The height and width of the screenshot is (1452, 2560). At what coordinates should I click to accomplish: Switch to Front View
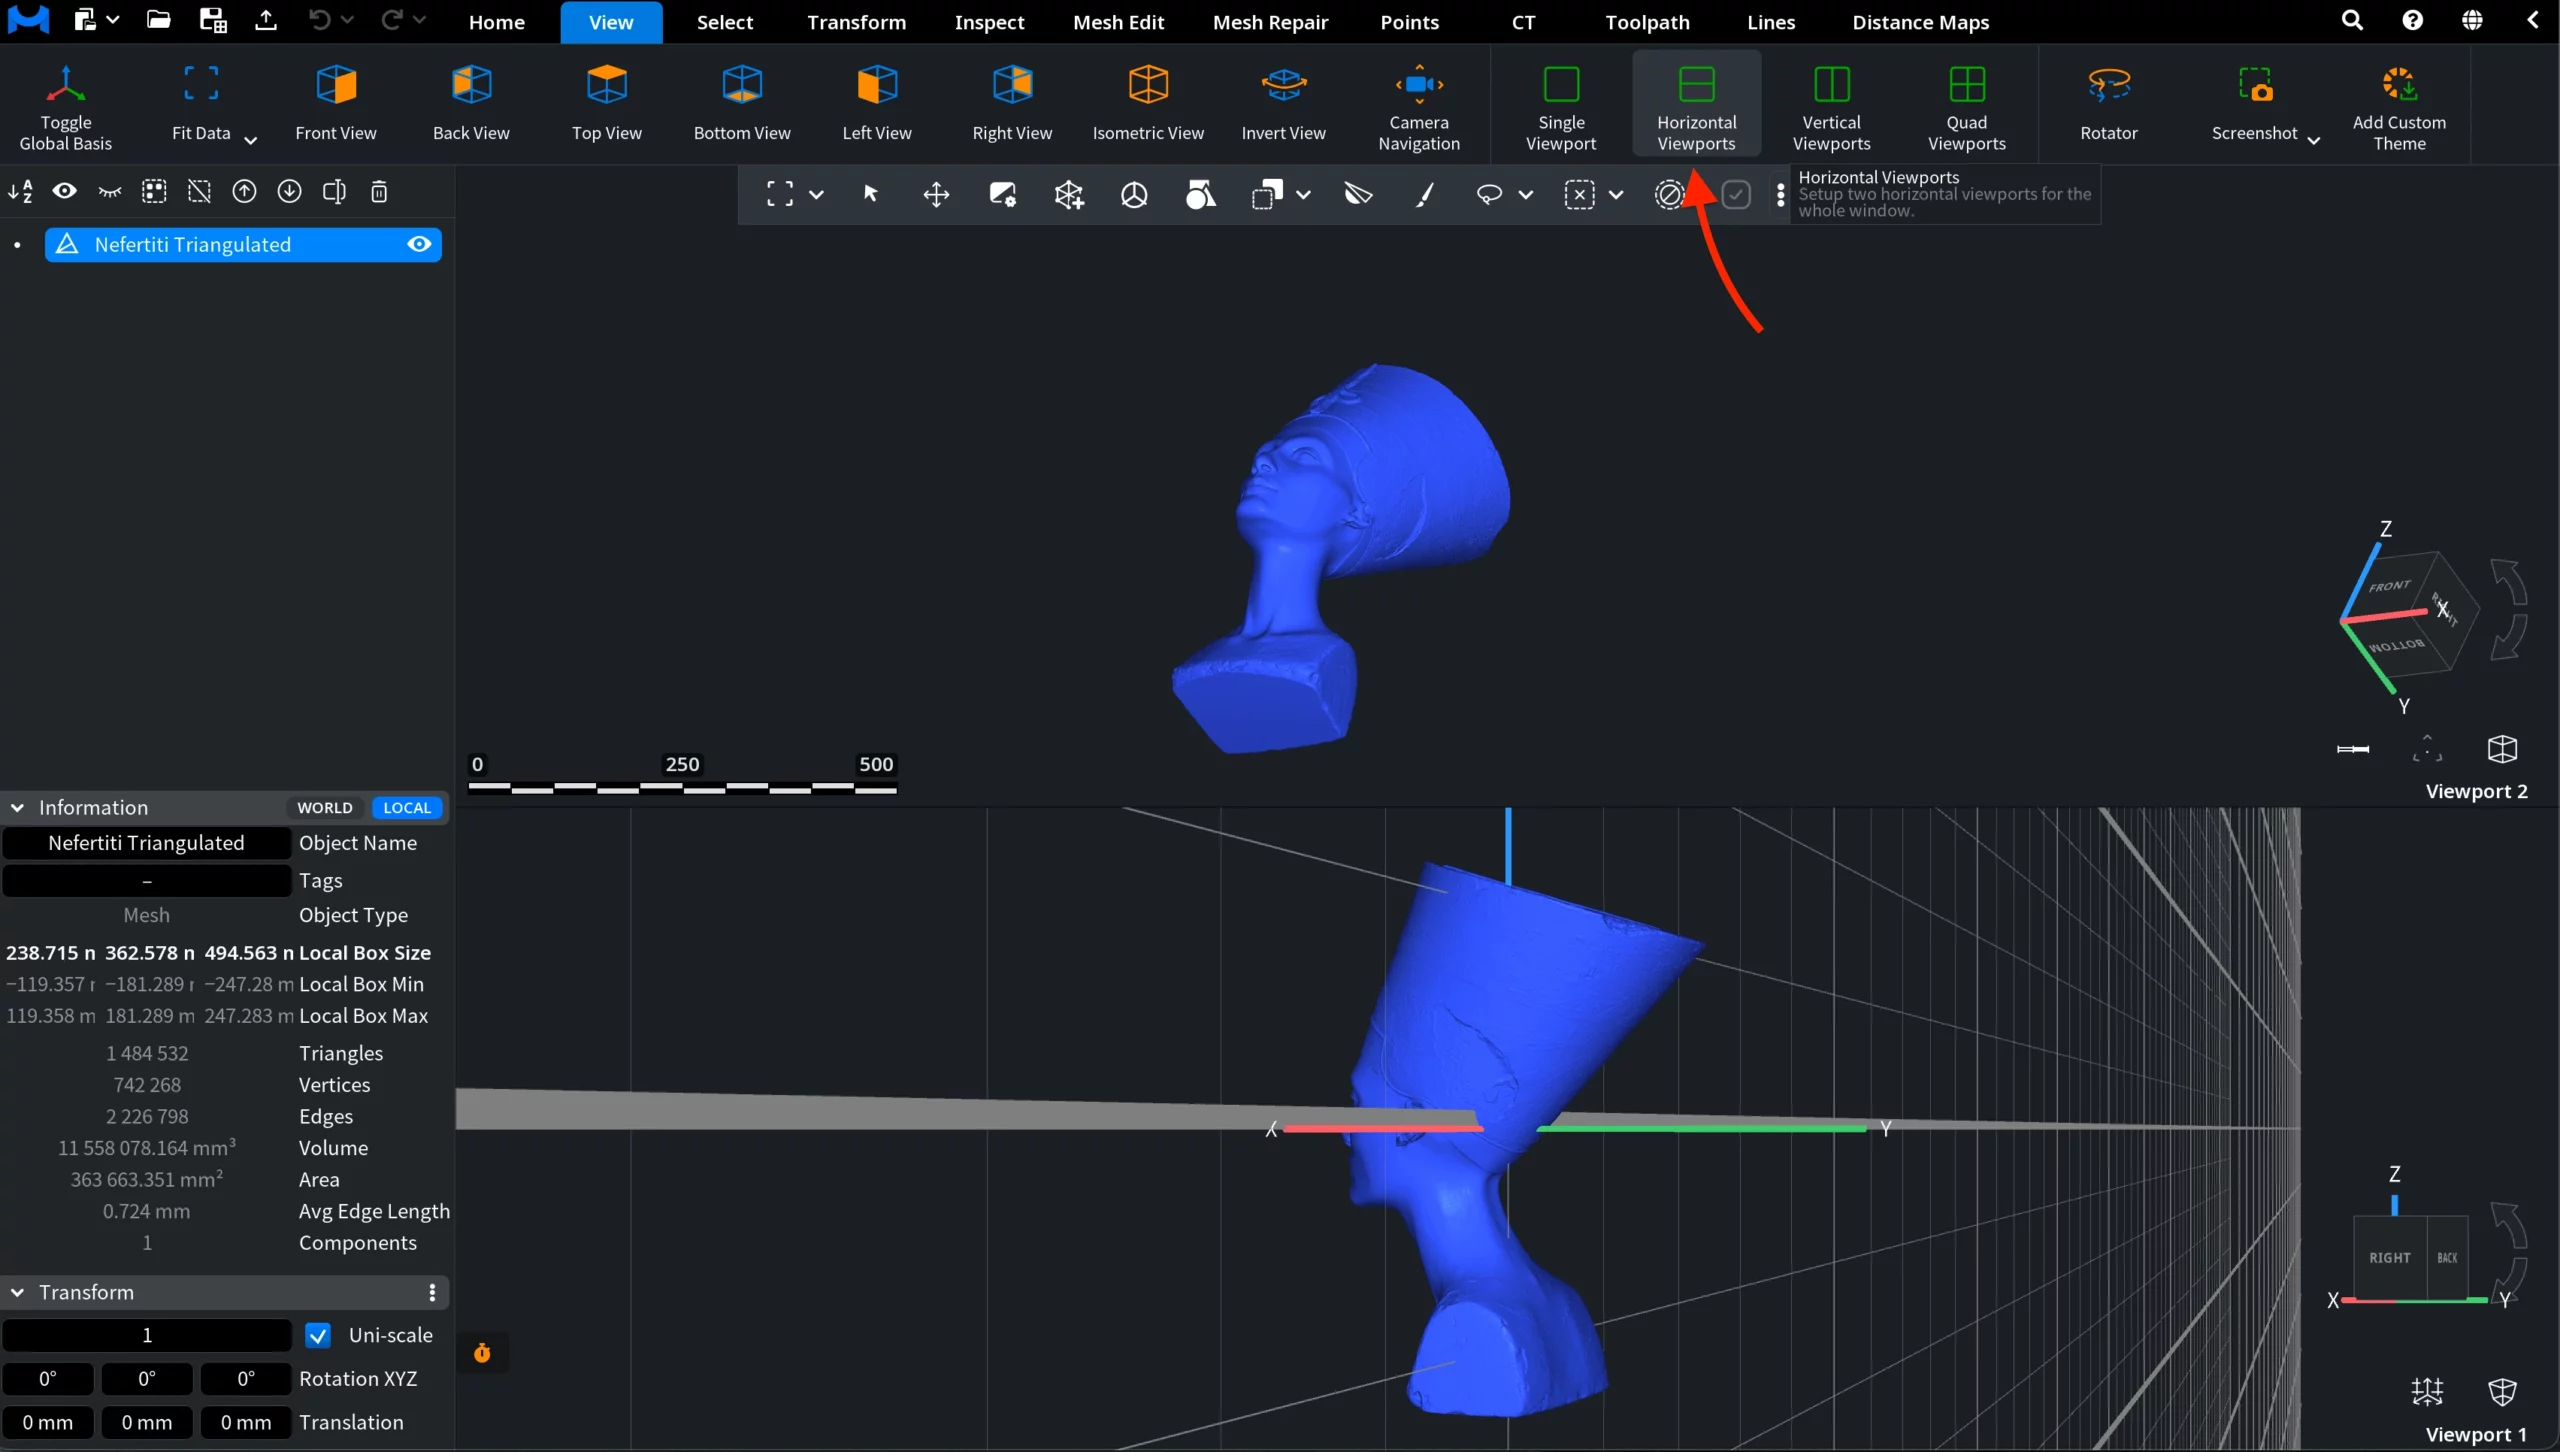pyautogui.click(x=336, y=105)
